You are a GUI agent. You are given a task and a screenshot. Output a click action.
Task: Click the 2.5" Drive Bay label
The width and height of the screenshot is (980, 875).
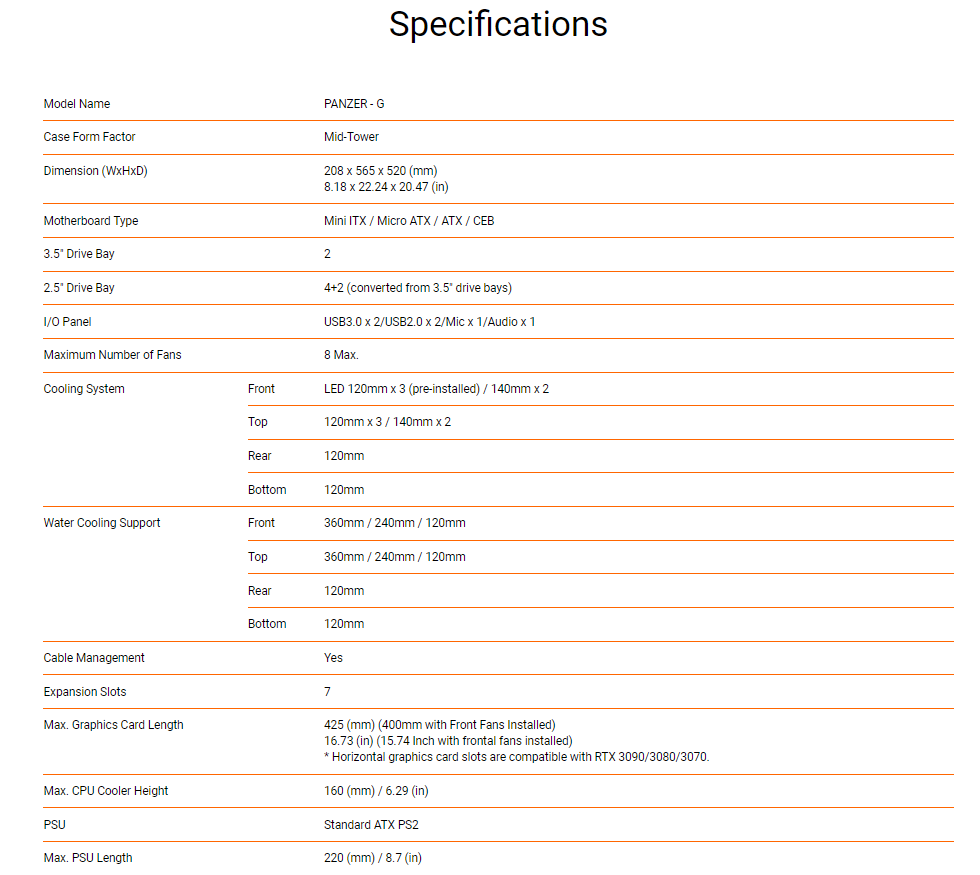[79, 288]
